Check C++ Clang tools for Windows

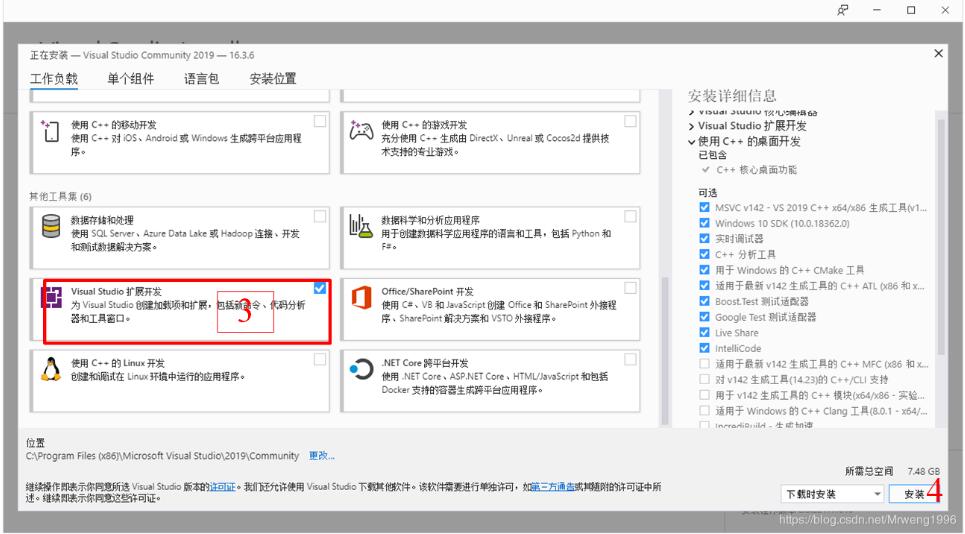tap(704, 410)
